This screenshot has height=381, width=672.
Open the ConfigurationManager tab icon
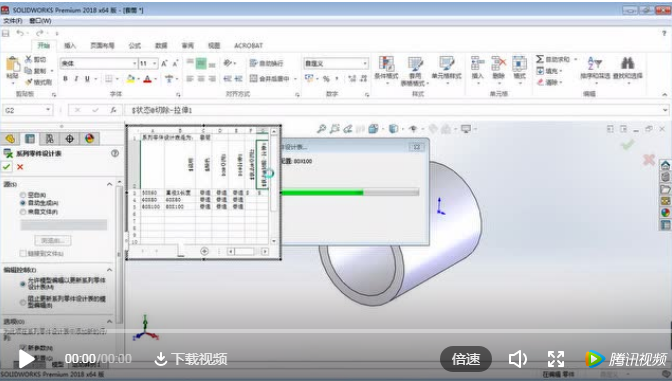click(x=49, y=138)
